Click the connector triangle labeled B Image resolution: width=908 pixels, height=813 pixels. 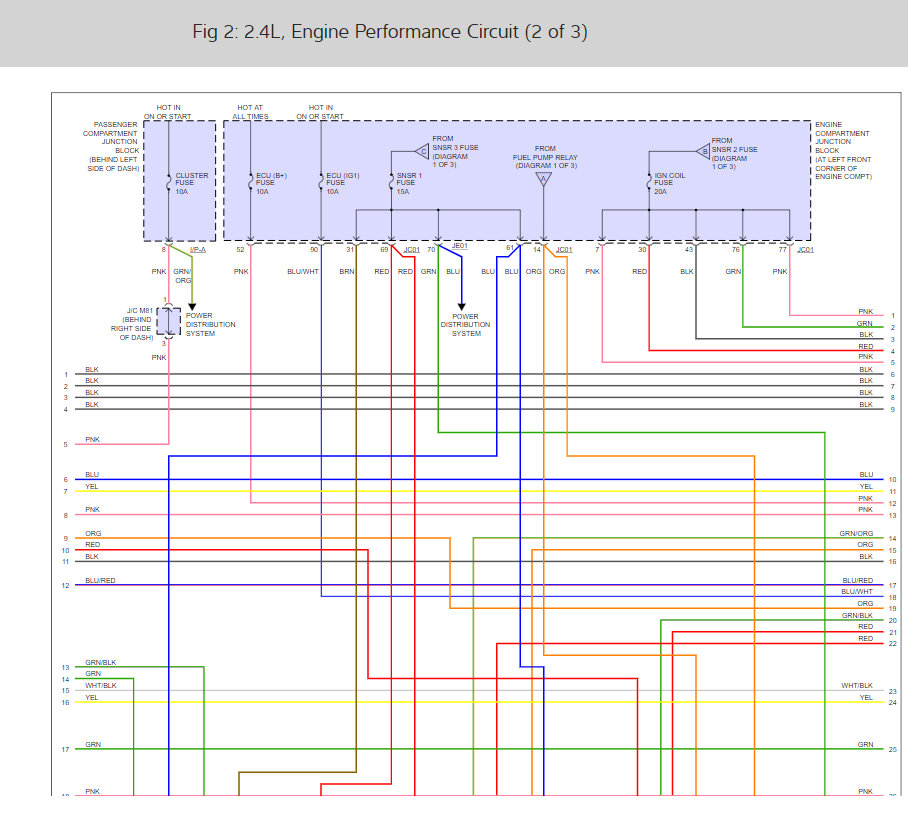(703, 152)
